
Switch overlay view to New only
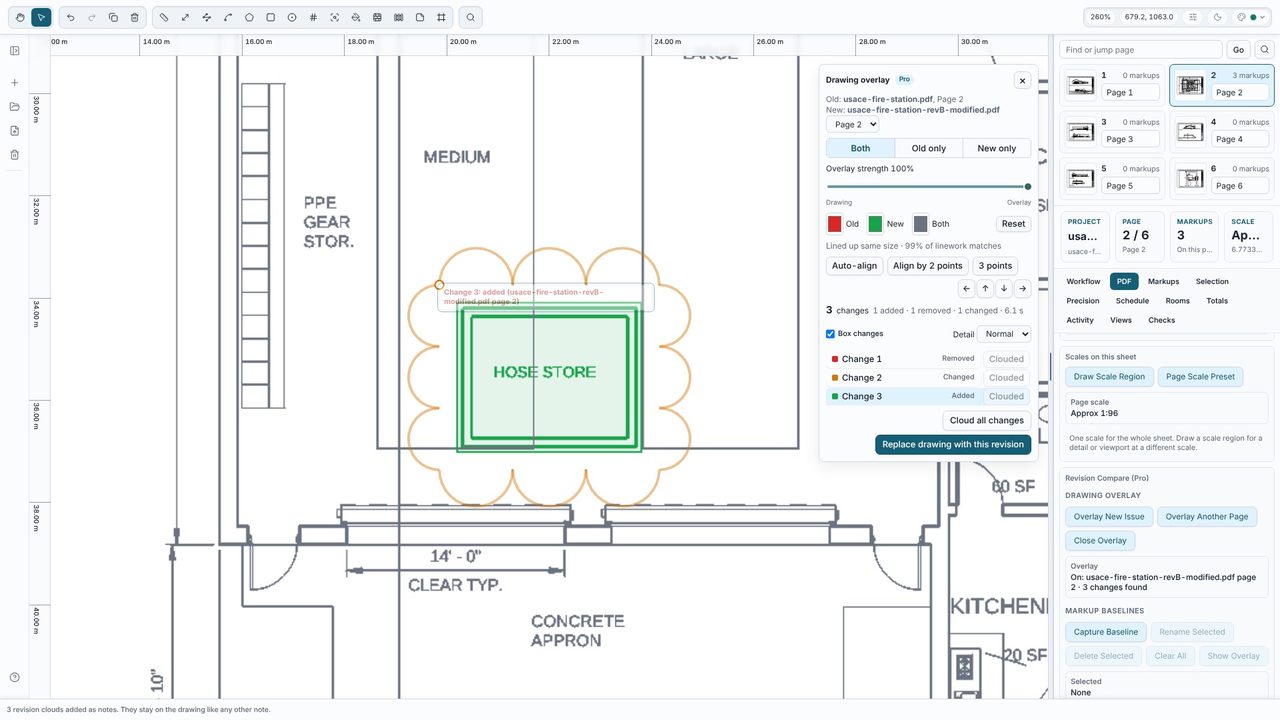pyautogui.click(x=997, y=148)
